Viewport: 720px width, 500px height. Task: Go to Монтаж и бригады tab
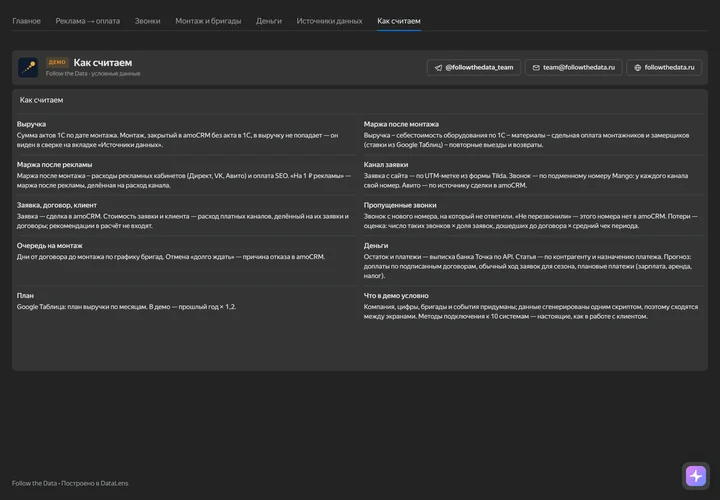coord(208,21)
